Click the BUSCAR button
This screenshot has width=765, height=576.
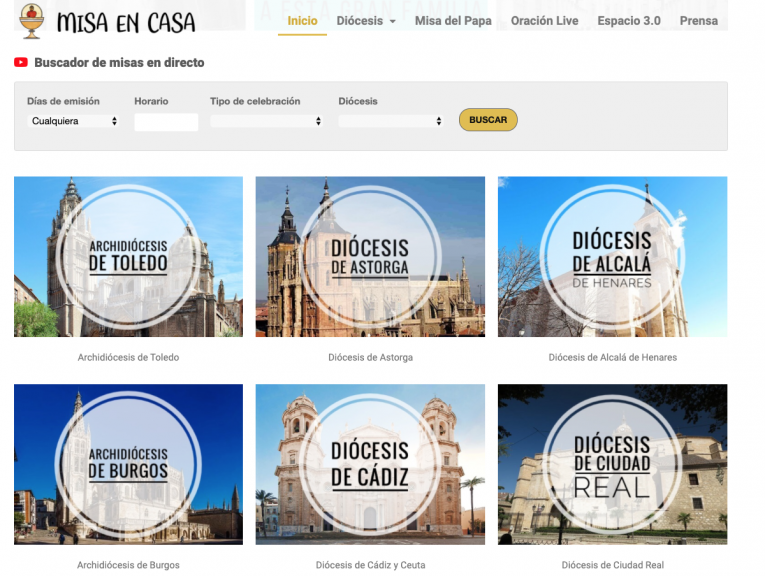pyautogui.click(x=488, y=119)
